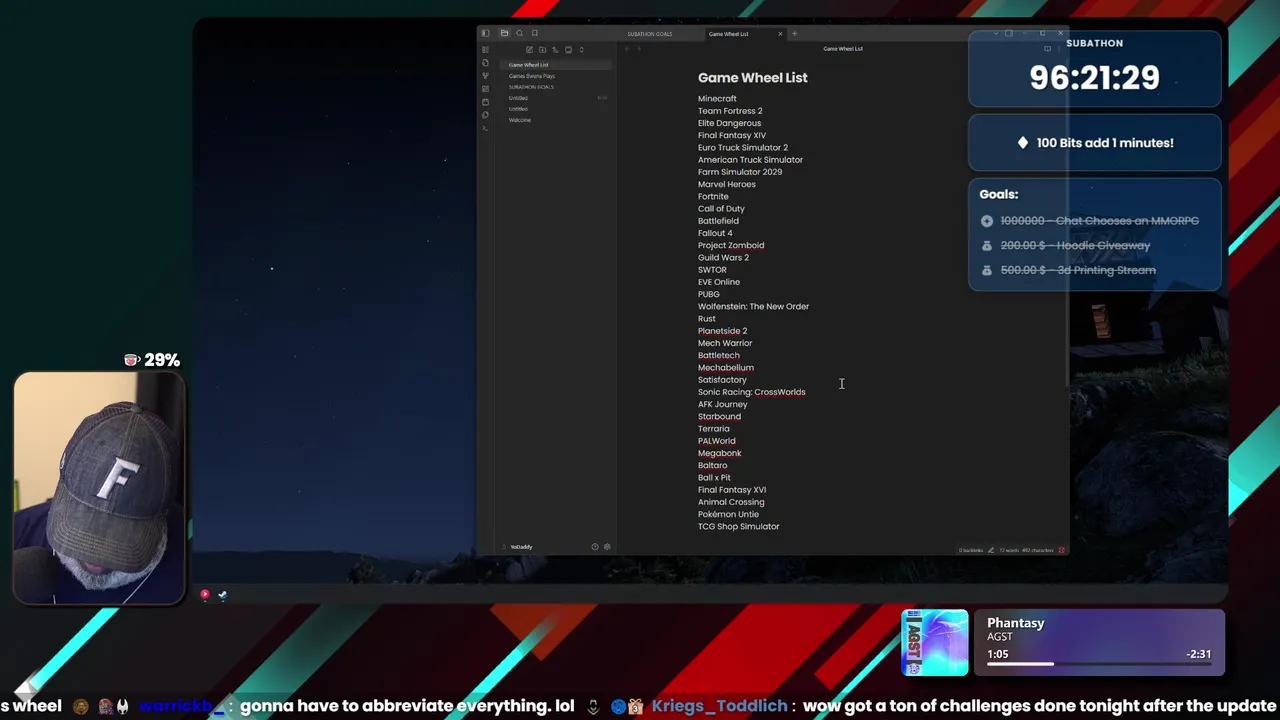1280x720 pixels.
Task: Navigate back with the left arrow
Action: 627,49
